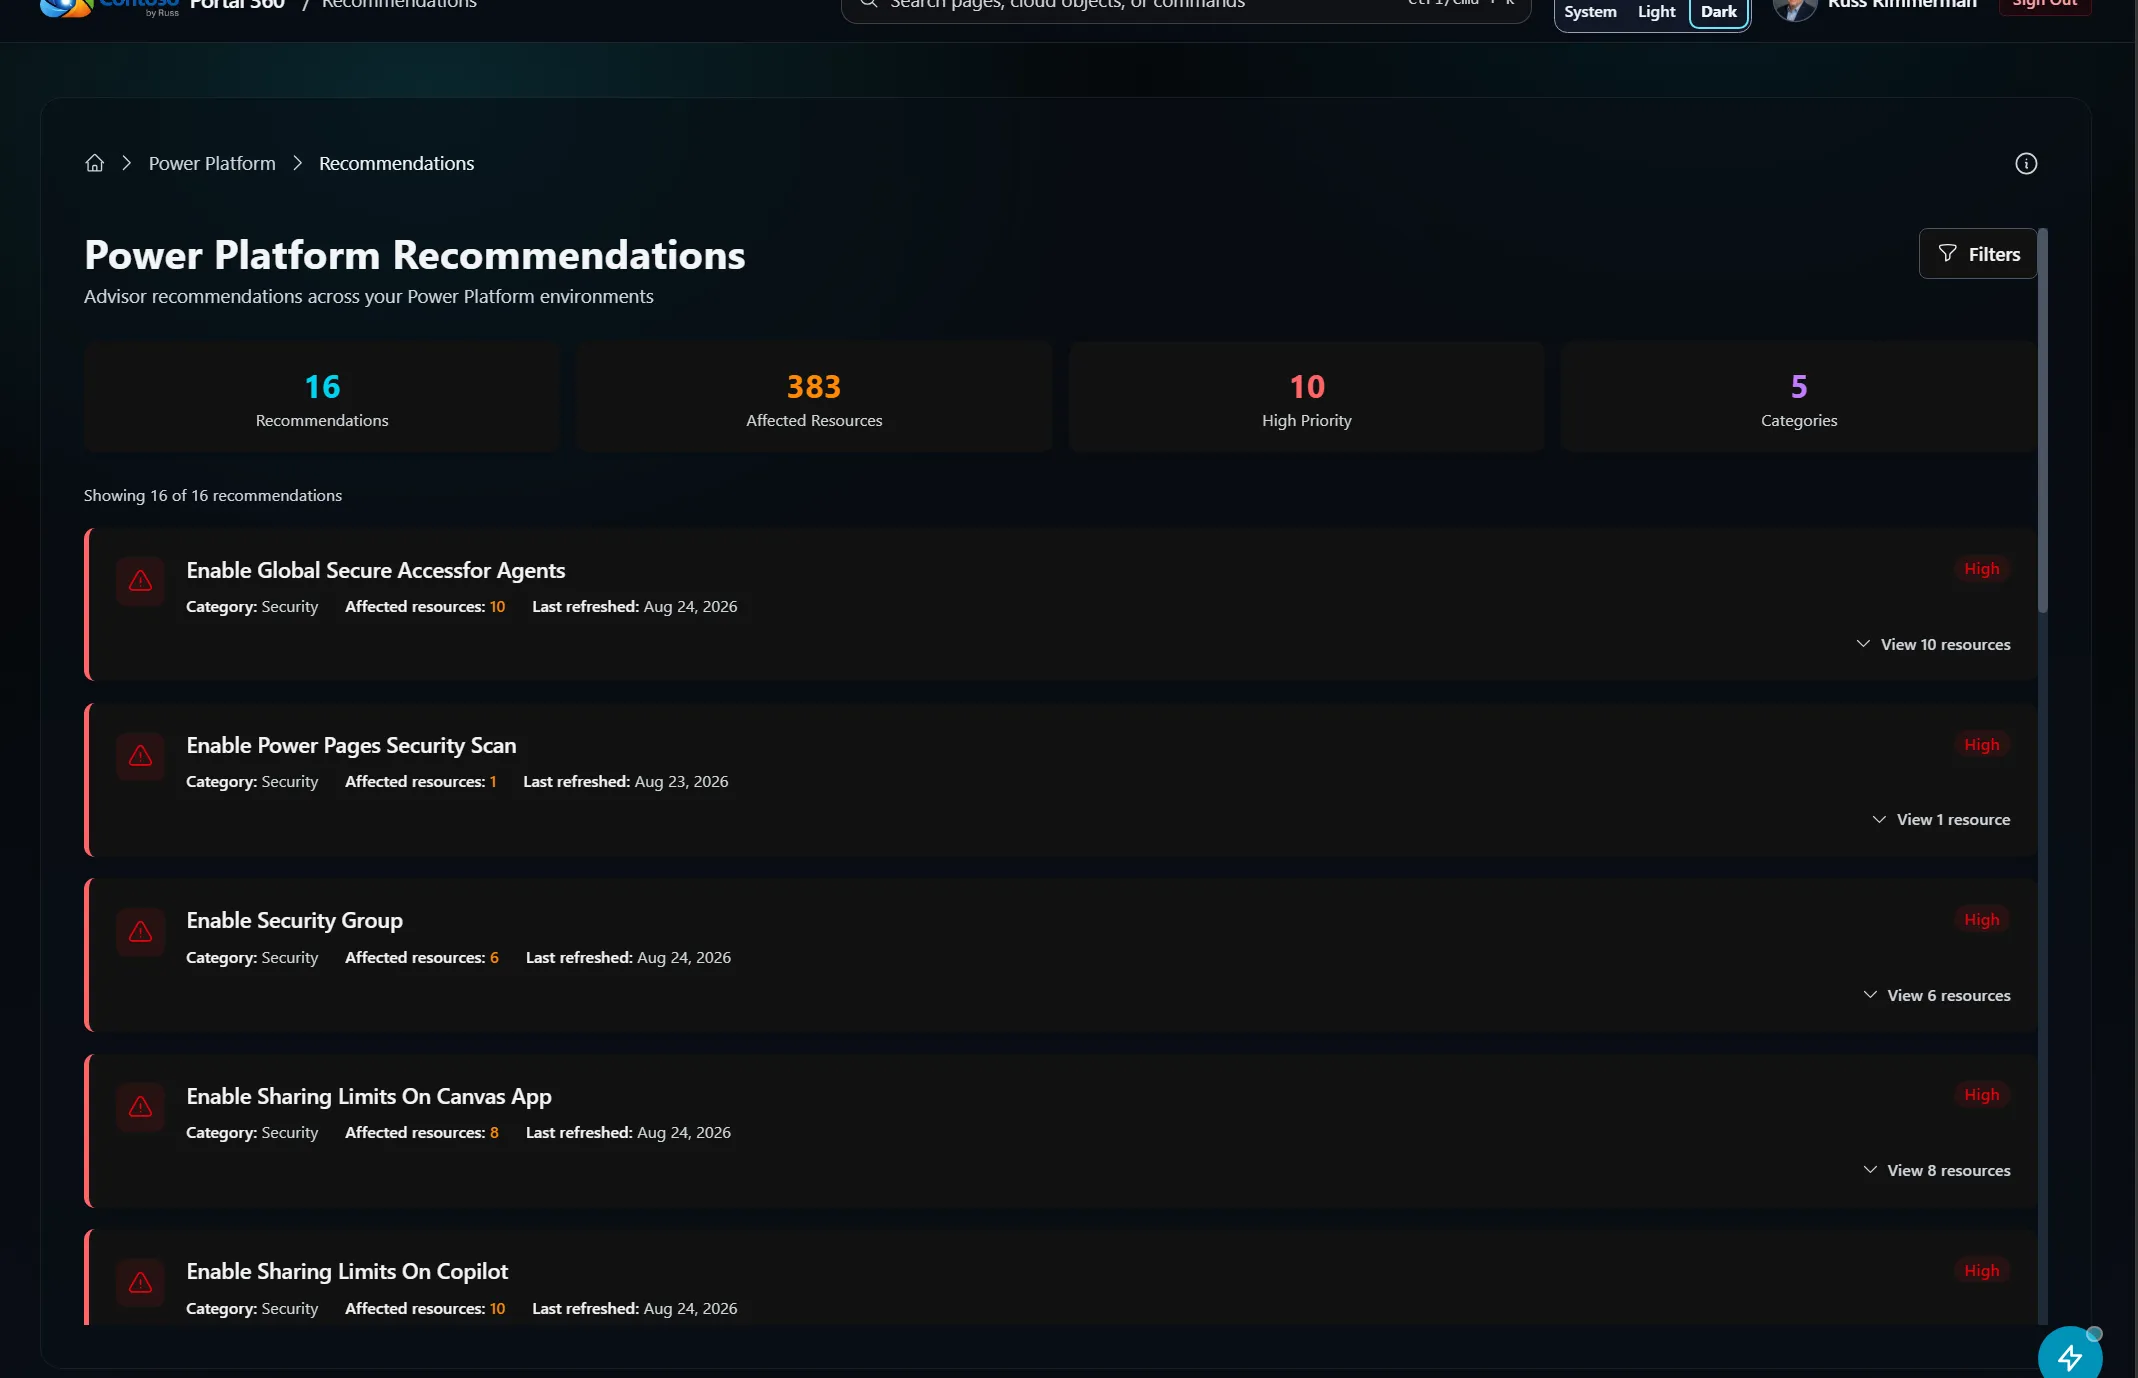Expand View 6 resources
The width and height of the screenshot is (2138, 1378).
(x=1937, y=996)
